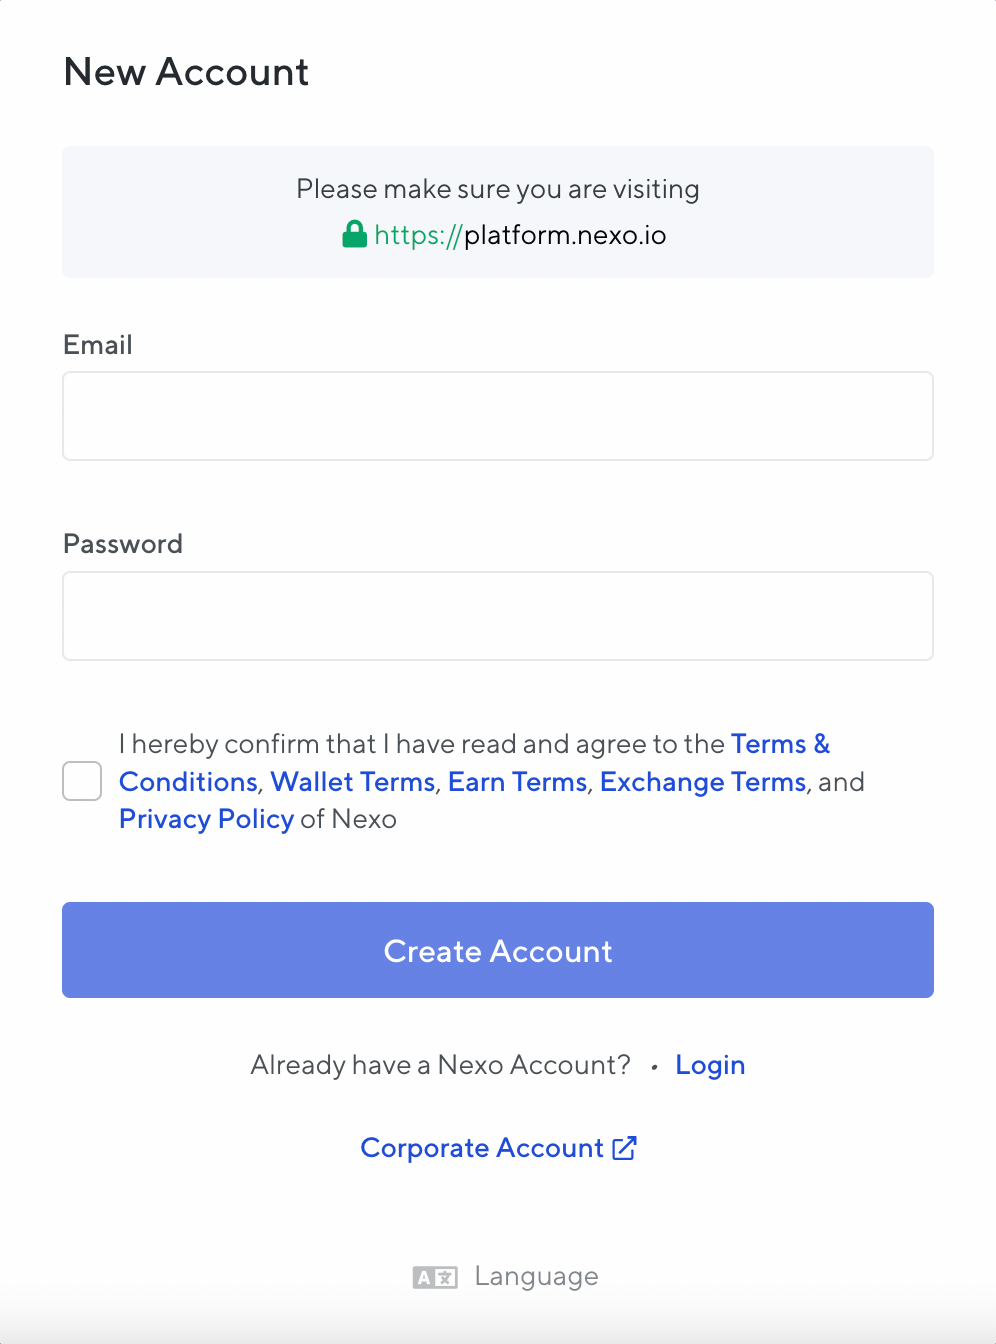This screenshot has height=1344, width=996.
Task: Click the green padlock security icon
Action: click(354, 235)
